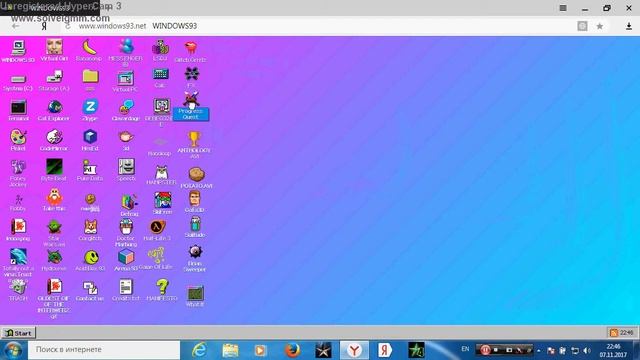Open the Contact us icon
The image size is (640, 360).
click(90, 287)
